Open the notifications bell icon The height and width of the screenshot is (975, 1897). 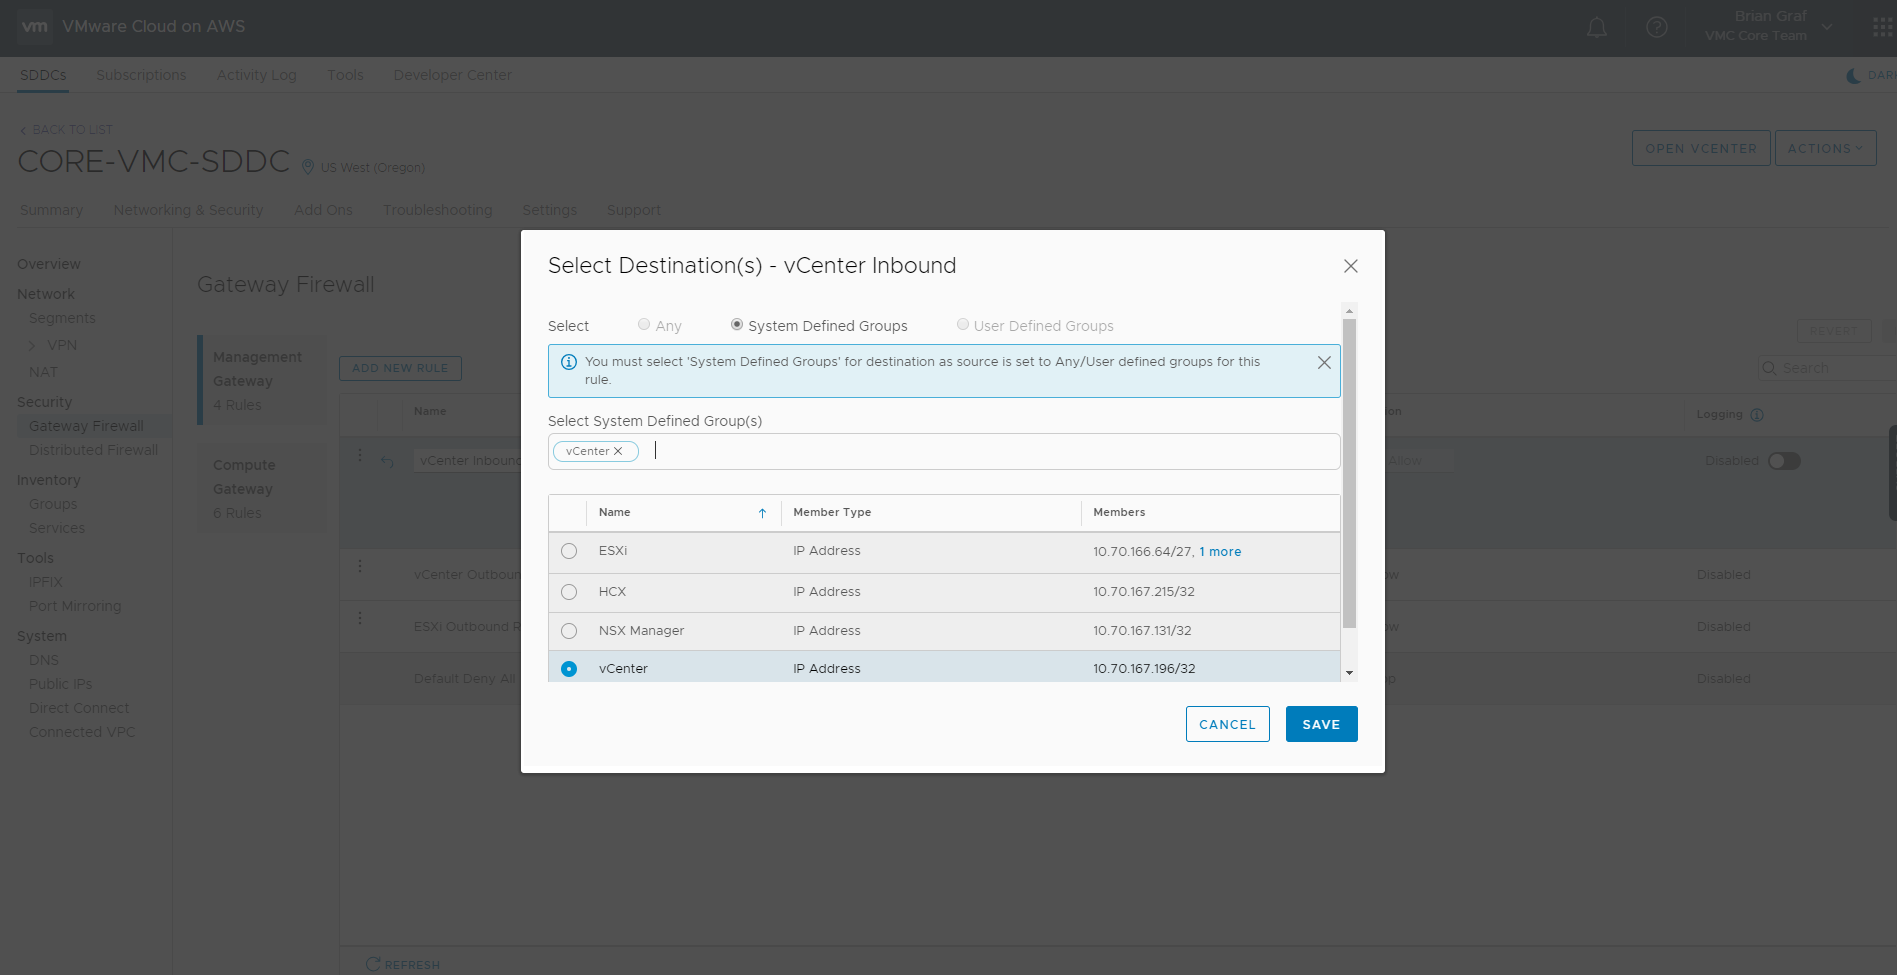tap(1597, 28)
